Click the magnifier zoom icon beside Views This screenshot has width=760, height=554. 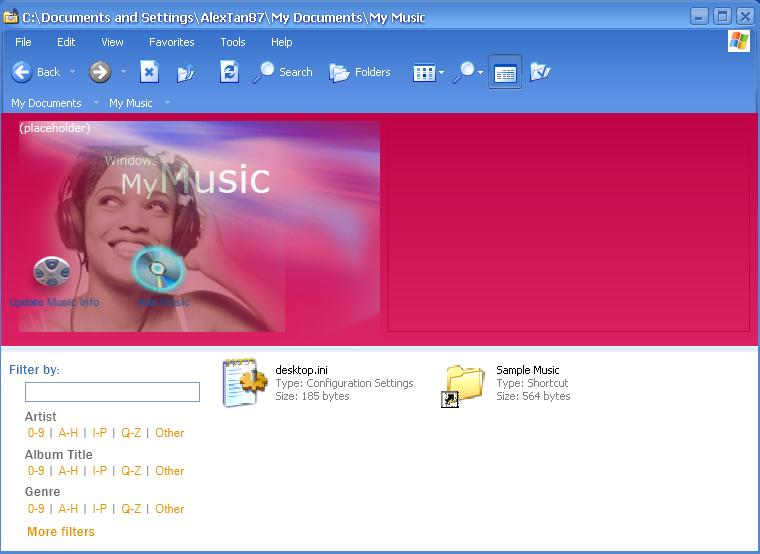tap(464, 72)
